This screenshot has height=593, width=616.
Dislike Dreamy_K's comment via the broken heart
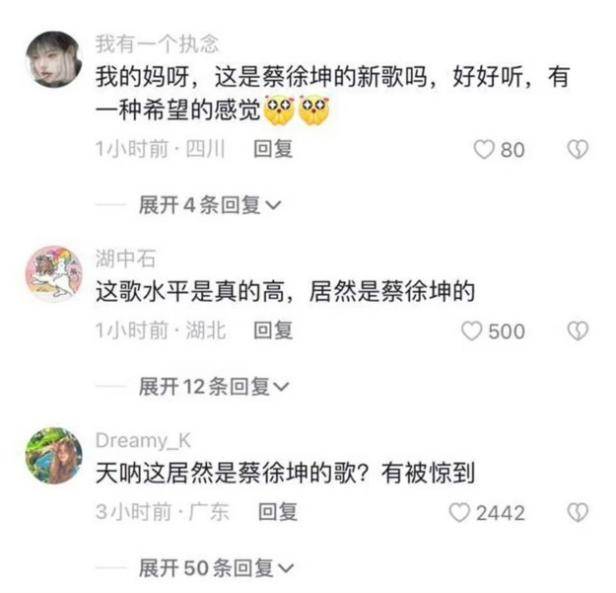[578, 512]
